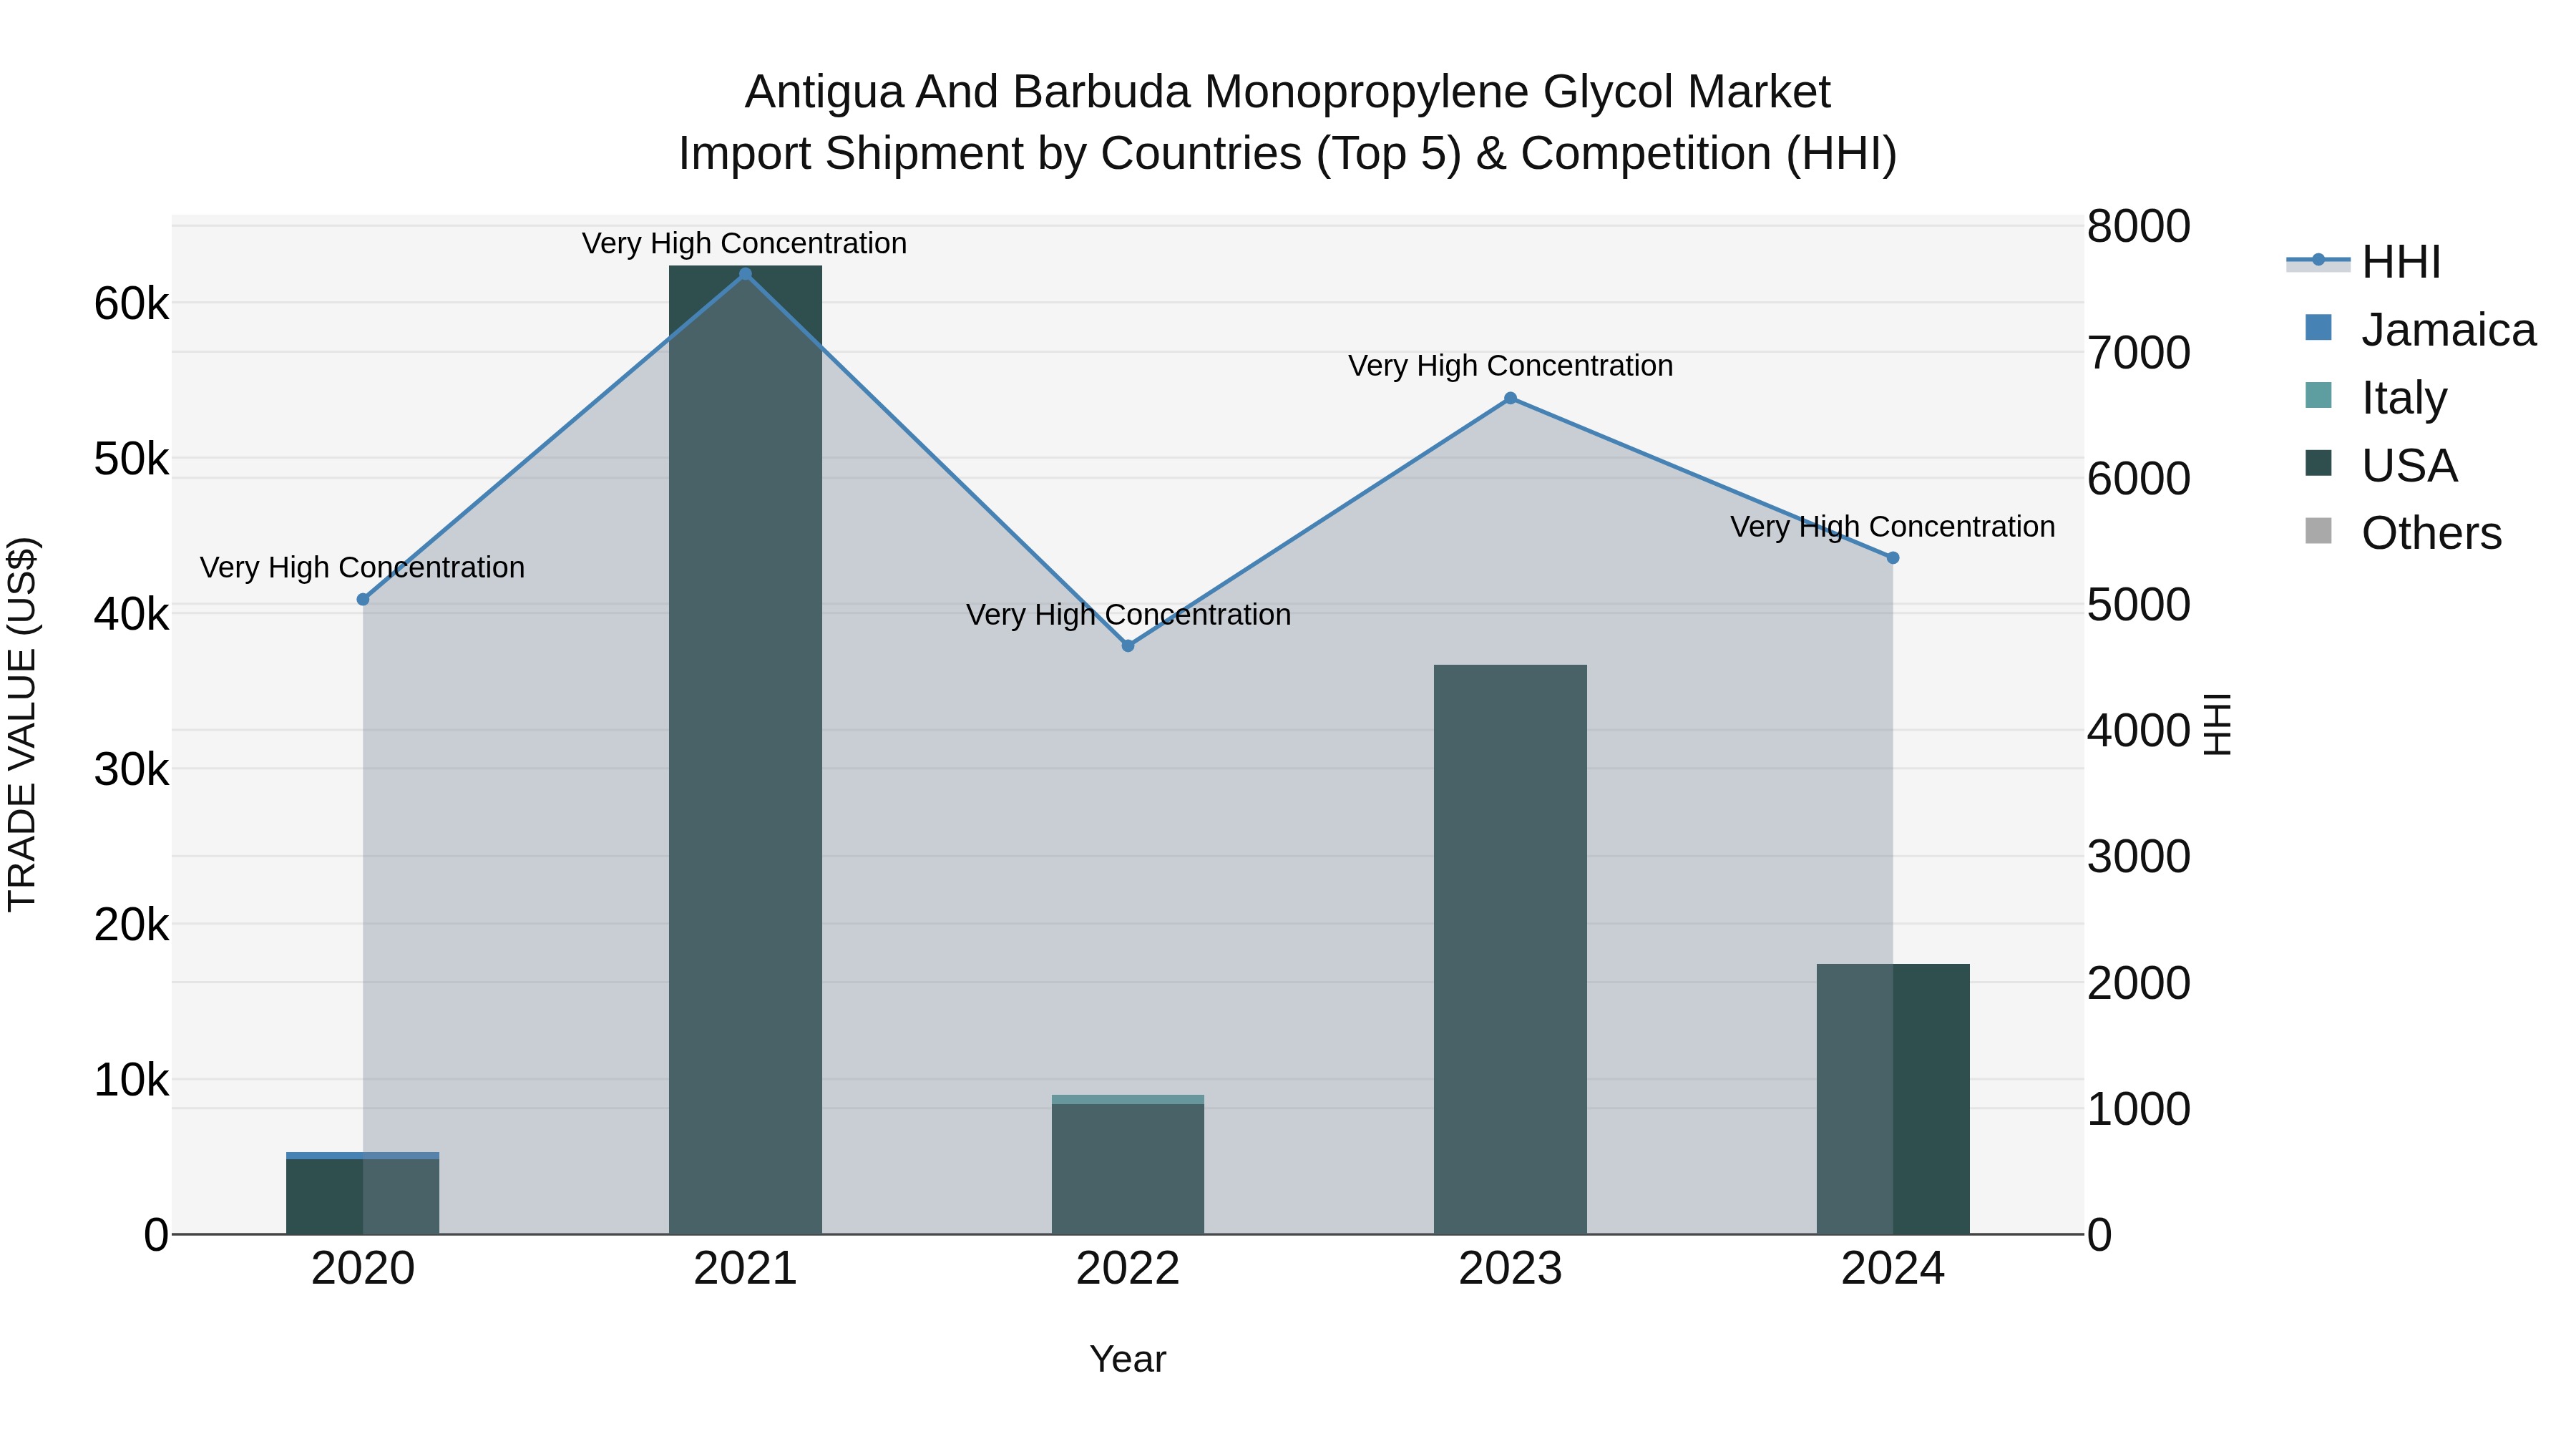The width and height of the screenshot is (2576, 1449).
Task: Click the 10k trade value tick
Action: pos(131,1080)
